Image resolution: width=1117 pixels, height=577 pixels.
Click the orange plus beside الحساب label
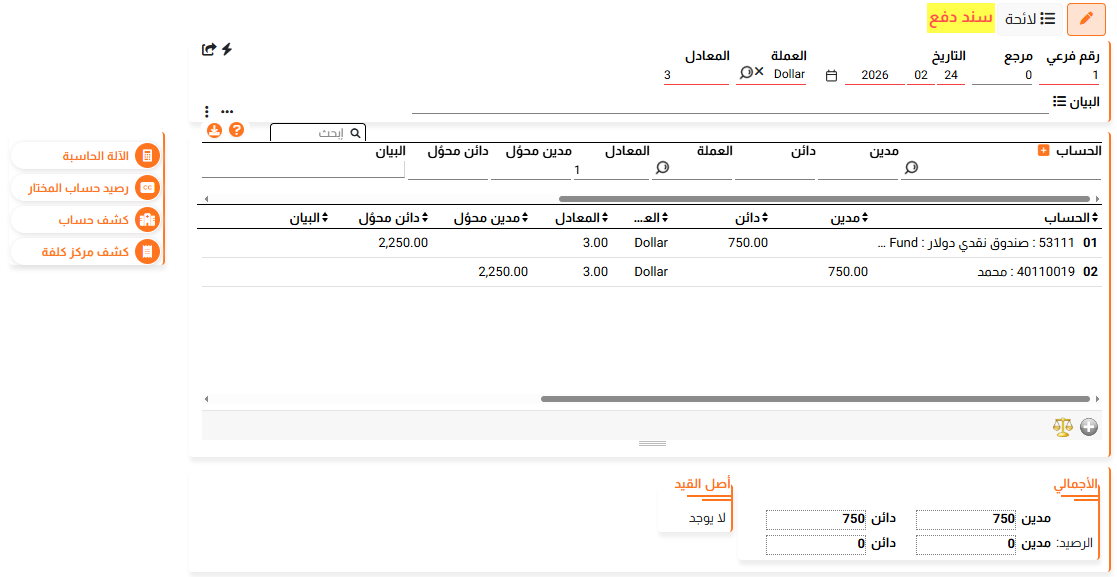click(x=1044, y=150)
